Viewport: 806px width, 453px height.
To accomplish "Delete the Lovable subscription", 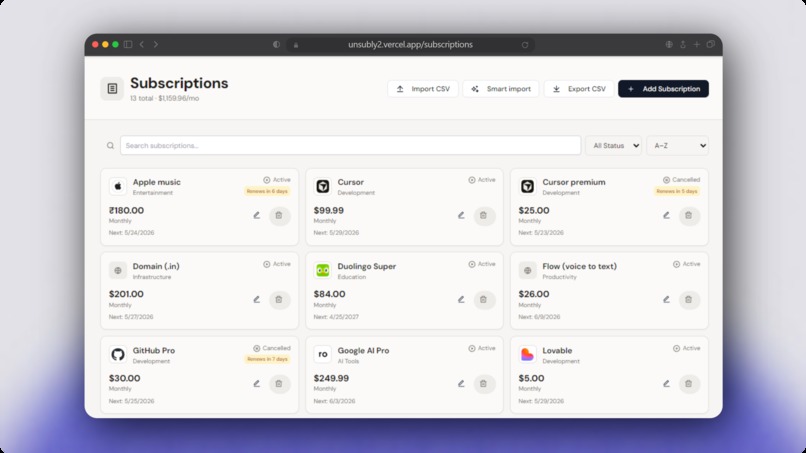I will (x=689, y=384).
